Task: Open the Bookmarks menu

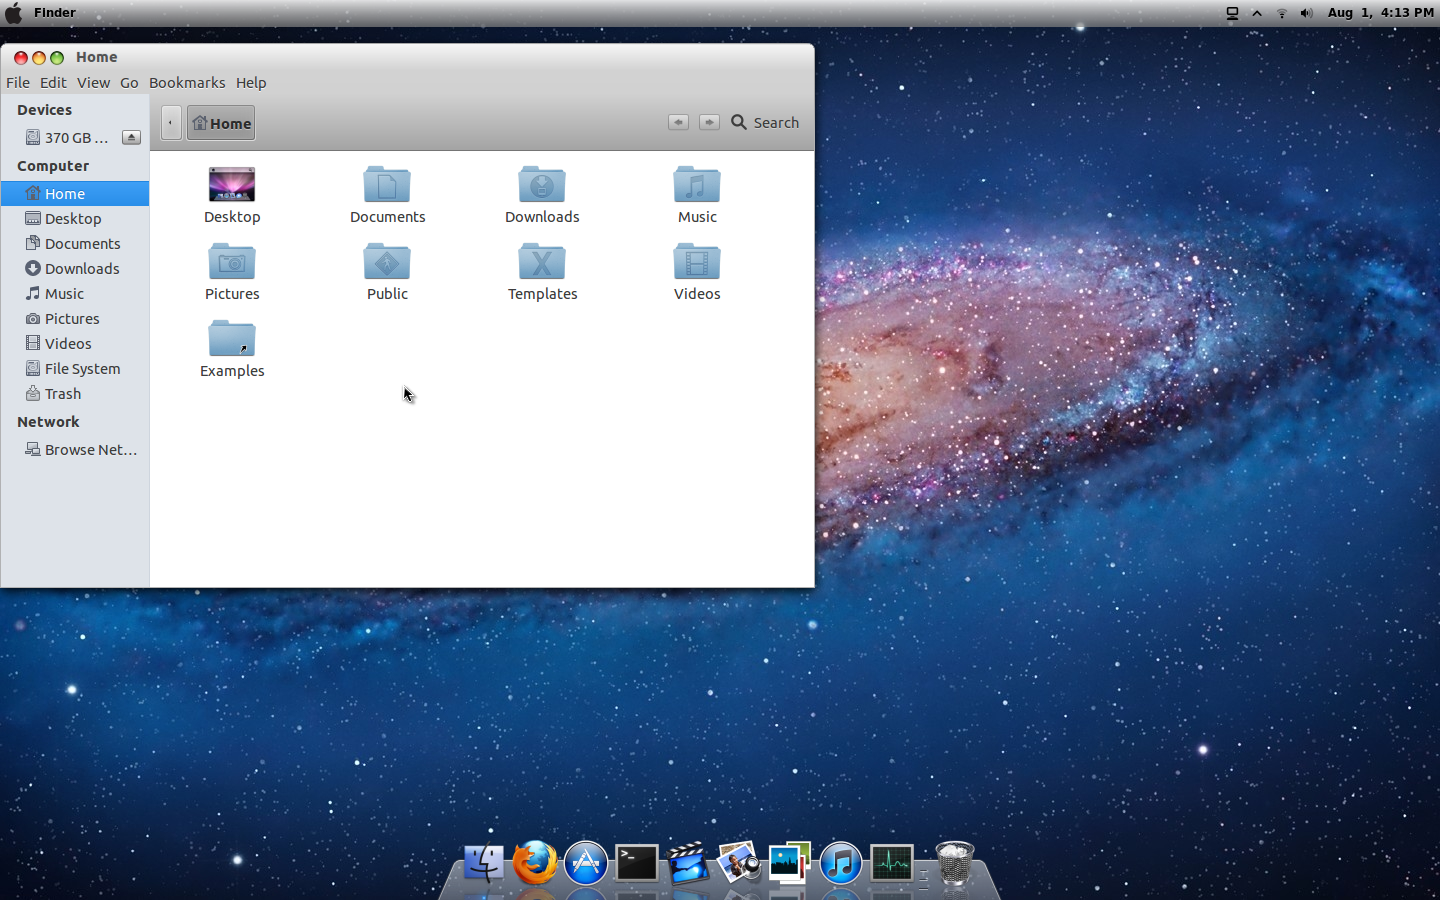Action: pos(187,83)
